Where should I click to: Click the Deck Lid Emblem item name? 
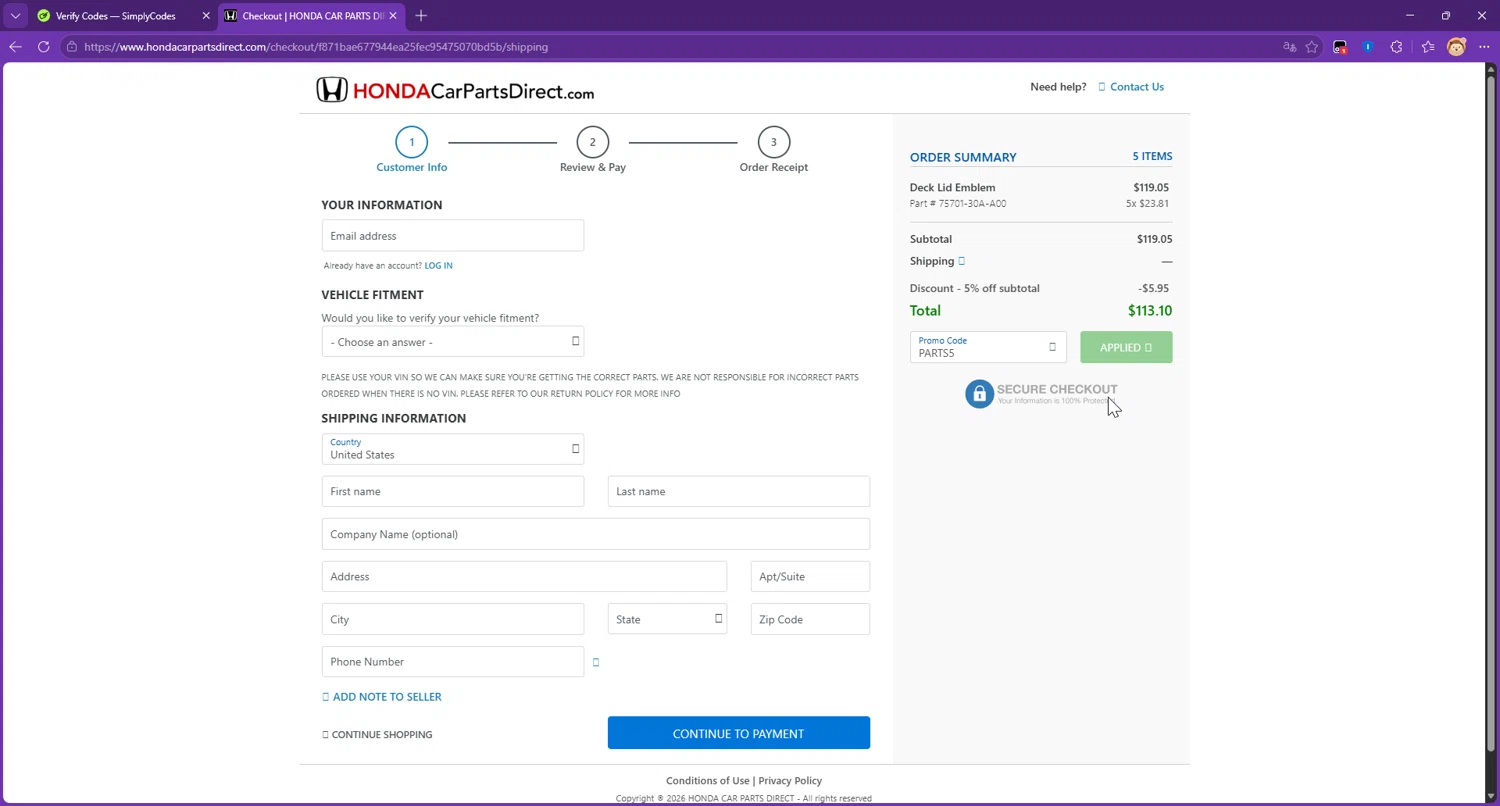coord(952,188)
